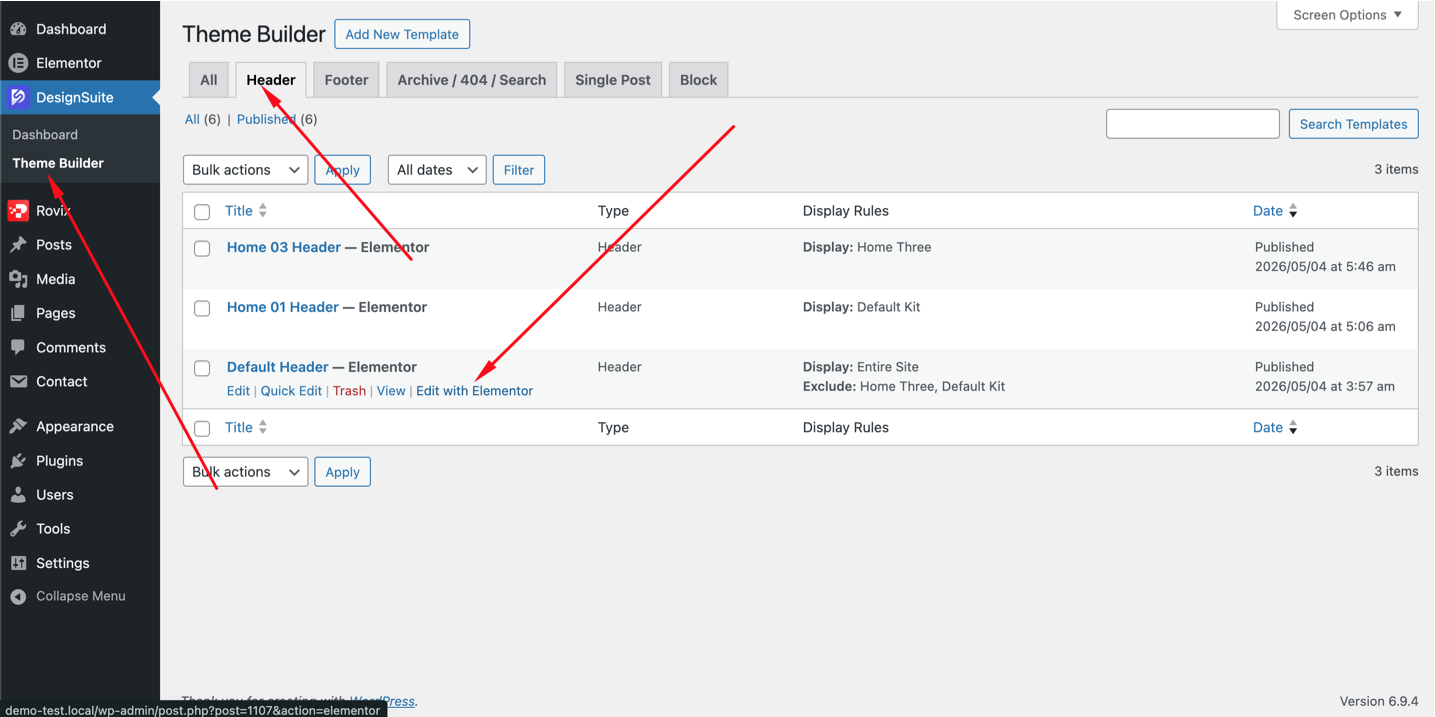Screen dimensions: 1435x717
Task: Open the top Bulk actions dropdown
Action: point(245,170)
